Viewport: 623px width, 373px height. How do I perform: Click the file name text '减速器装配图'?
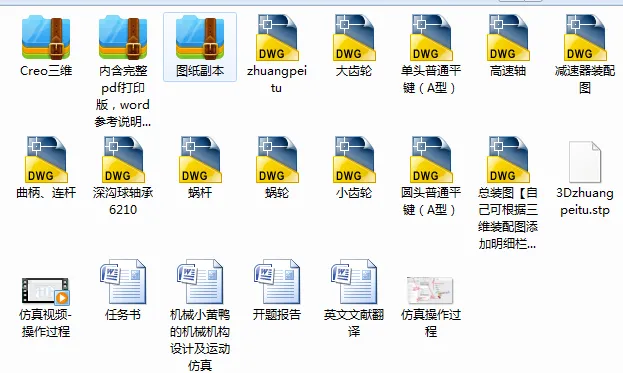point(585,79)
